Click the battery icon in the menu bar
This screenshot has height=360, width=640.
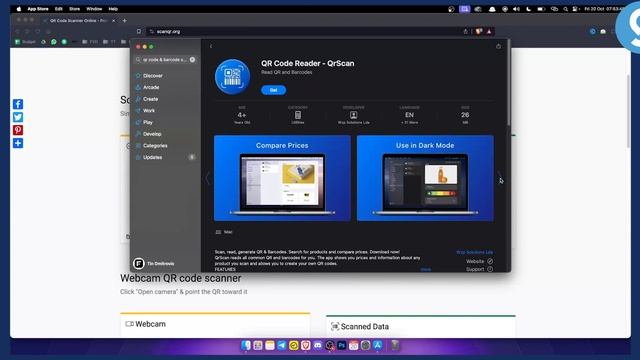(541, 9)
